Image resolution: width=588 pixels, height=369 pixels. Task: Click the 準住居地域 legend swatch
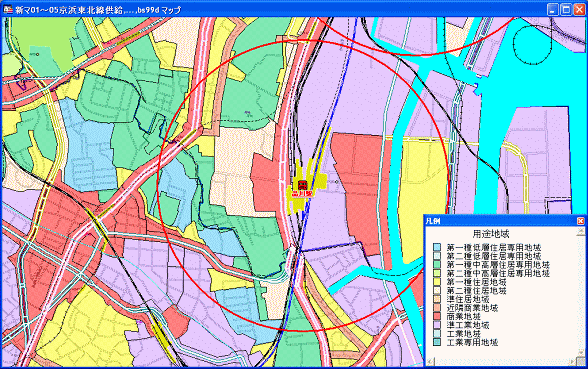[437, 299]
